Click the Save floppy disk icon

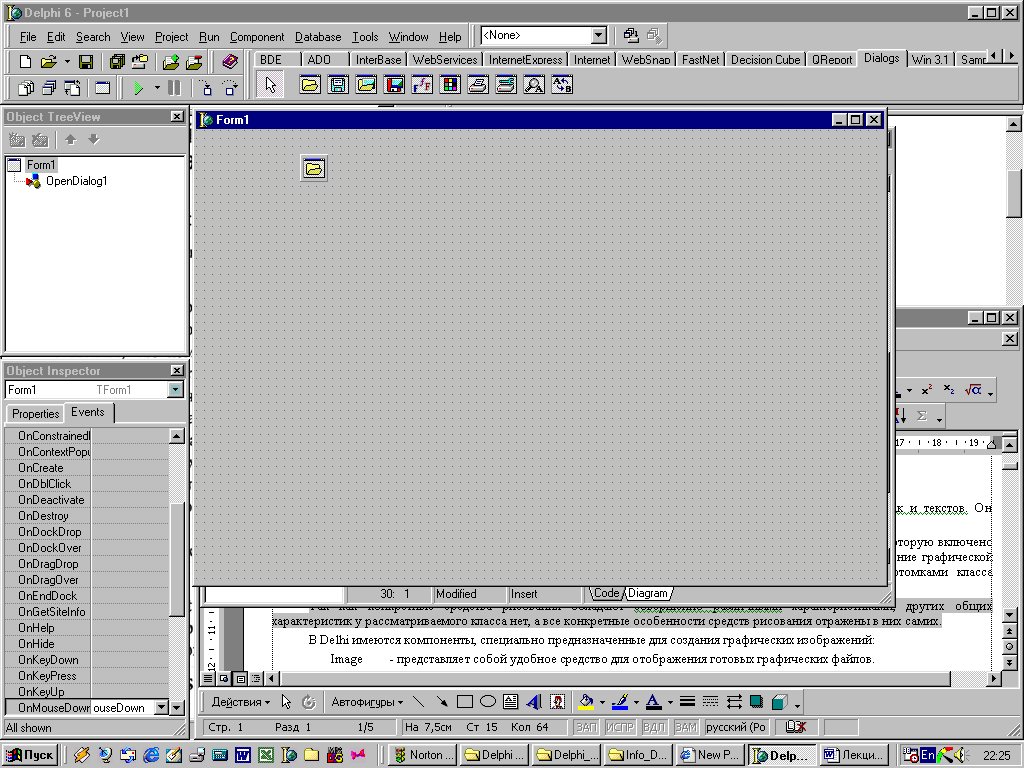86,62
